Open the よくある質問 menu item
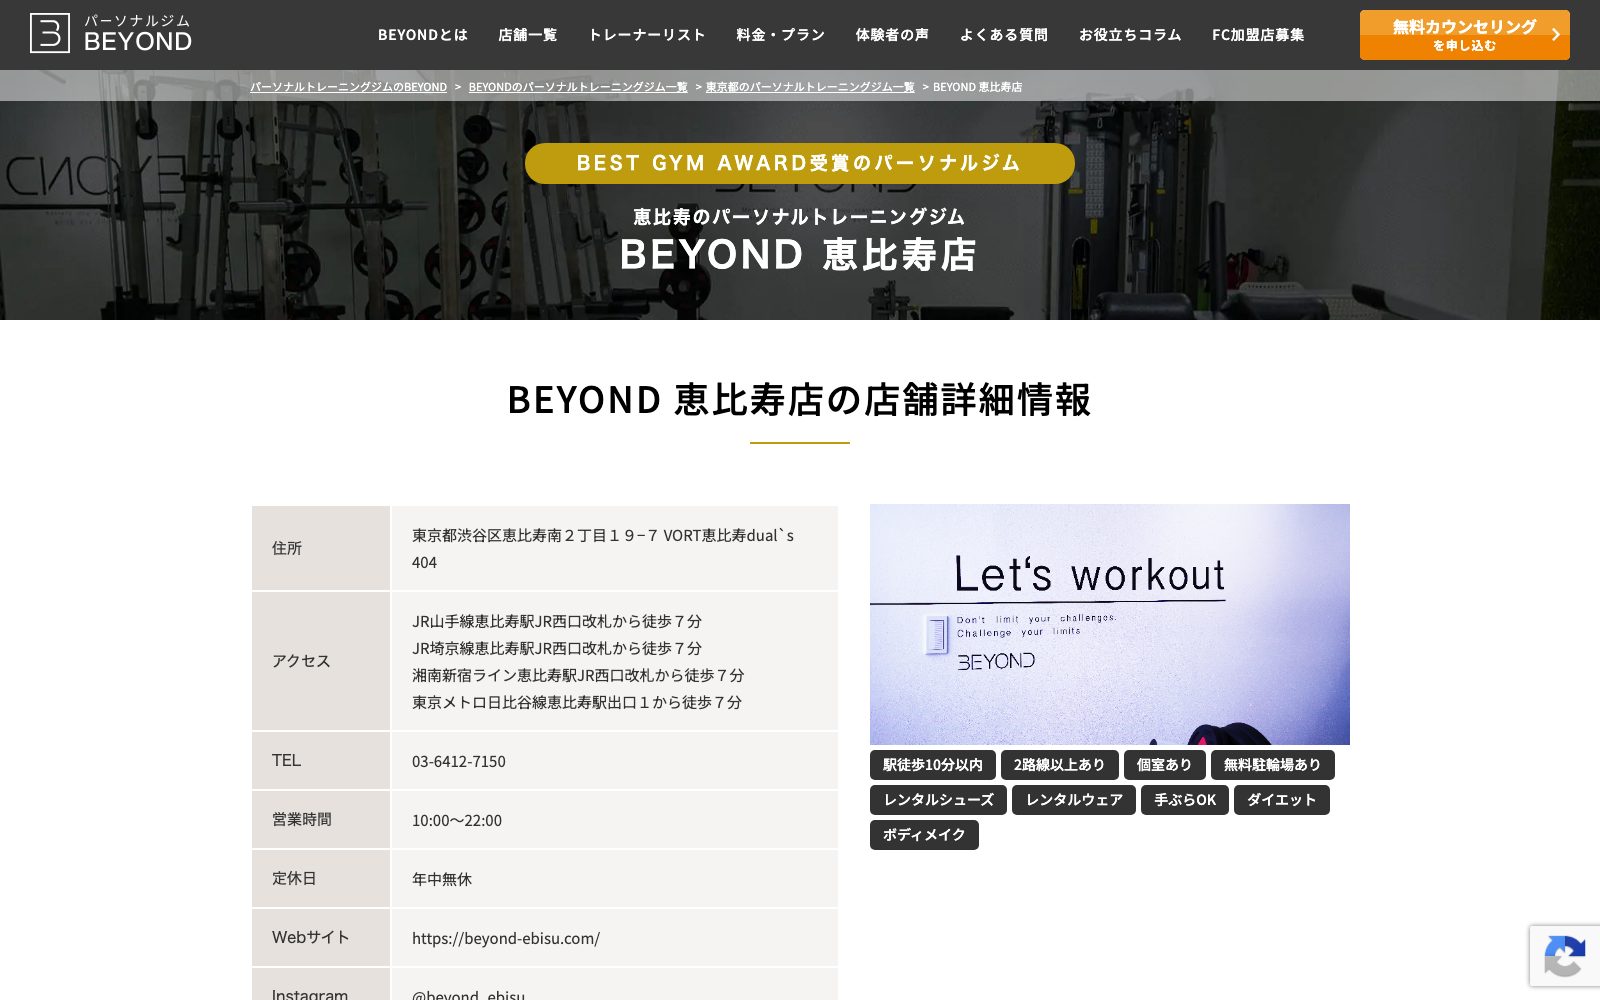This screenshot has height=1000, width=1600. [1003, 35]
